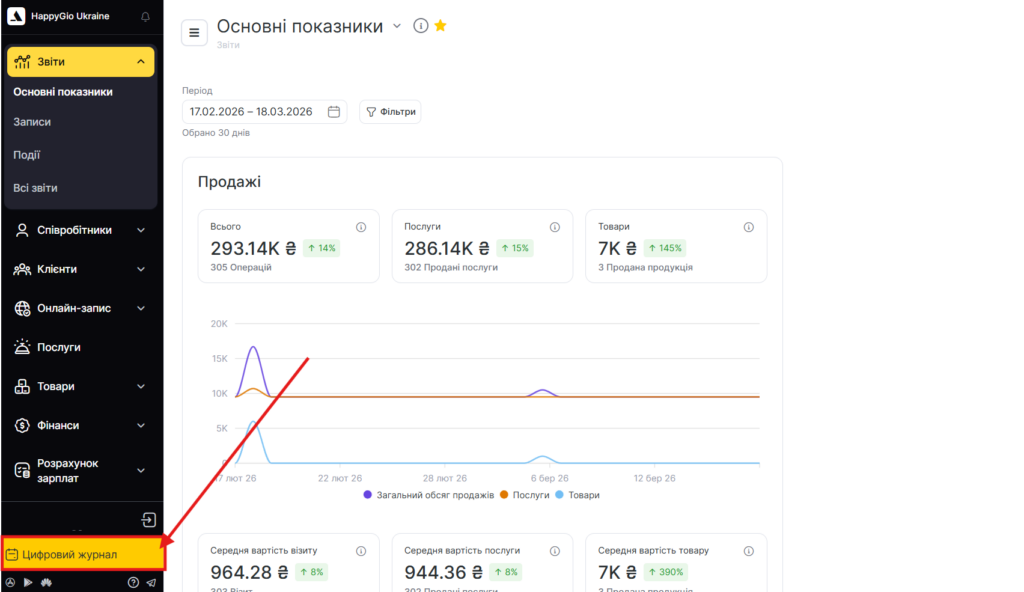The image size is (1024, 592).
Task: Click the Huawei AppGallery icon
Action: coord(46,582)
